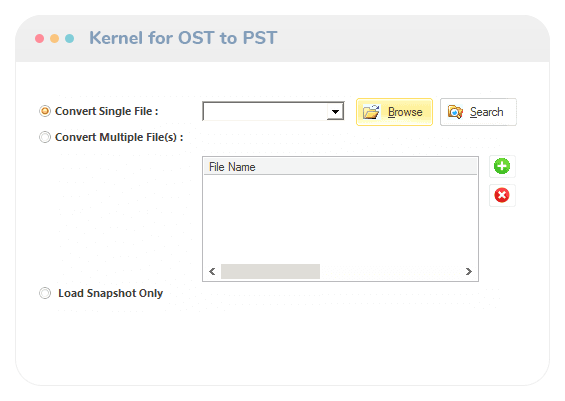The image size is (565, 401).
Task: Click the green plus add file icon
Action: 502,166
